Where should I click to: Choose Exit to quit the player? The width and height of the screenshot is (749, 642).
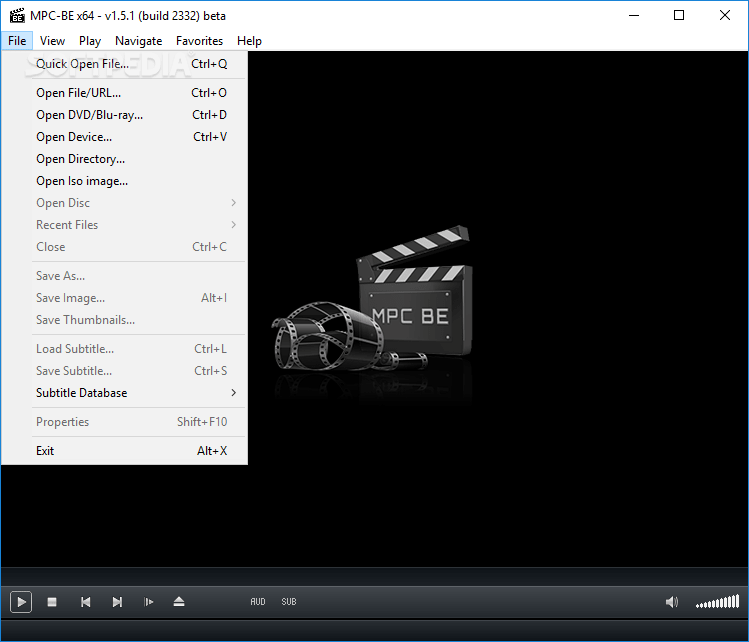(124, 450)
